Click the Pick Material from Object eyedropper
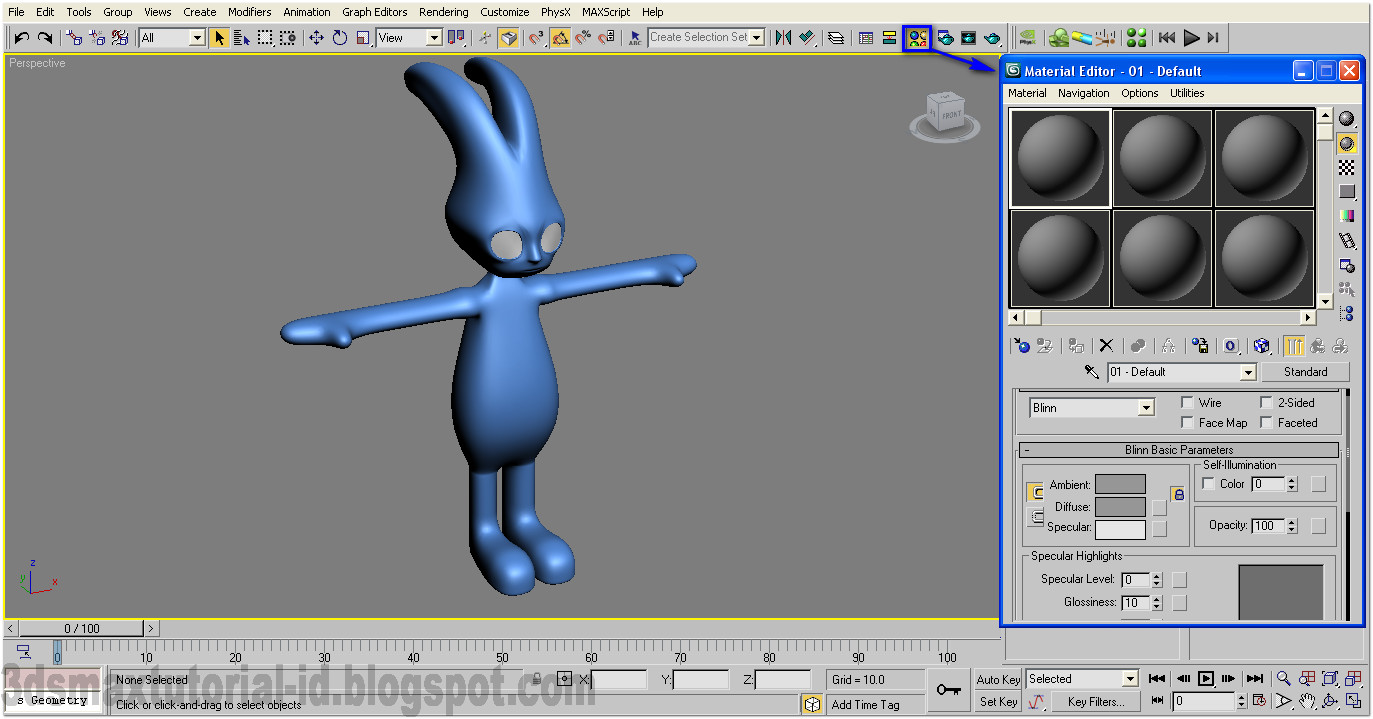The image size is (1373, 719). click(1092, 372)
